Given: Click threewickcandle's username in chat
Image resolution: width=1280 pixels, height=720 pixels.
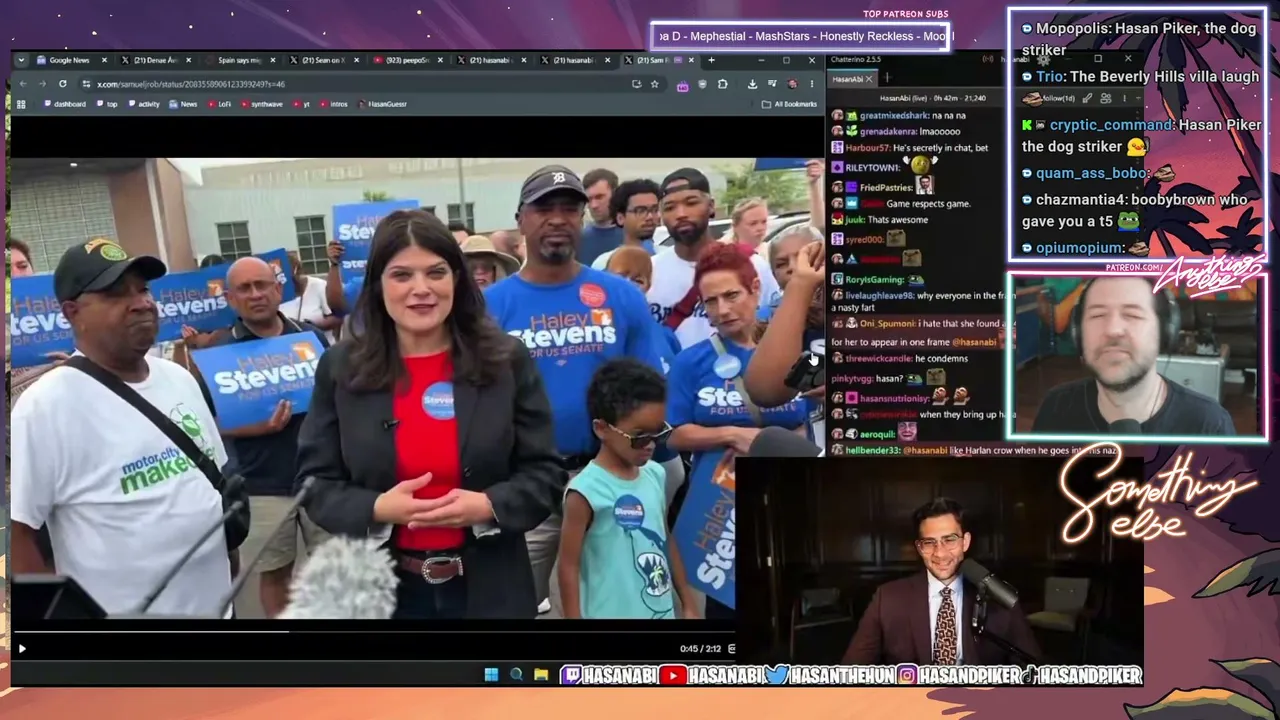Looking at the screenshot, I should point(878,358).
